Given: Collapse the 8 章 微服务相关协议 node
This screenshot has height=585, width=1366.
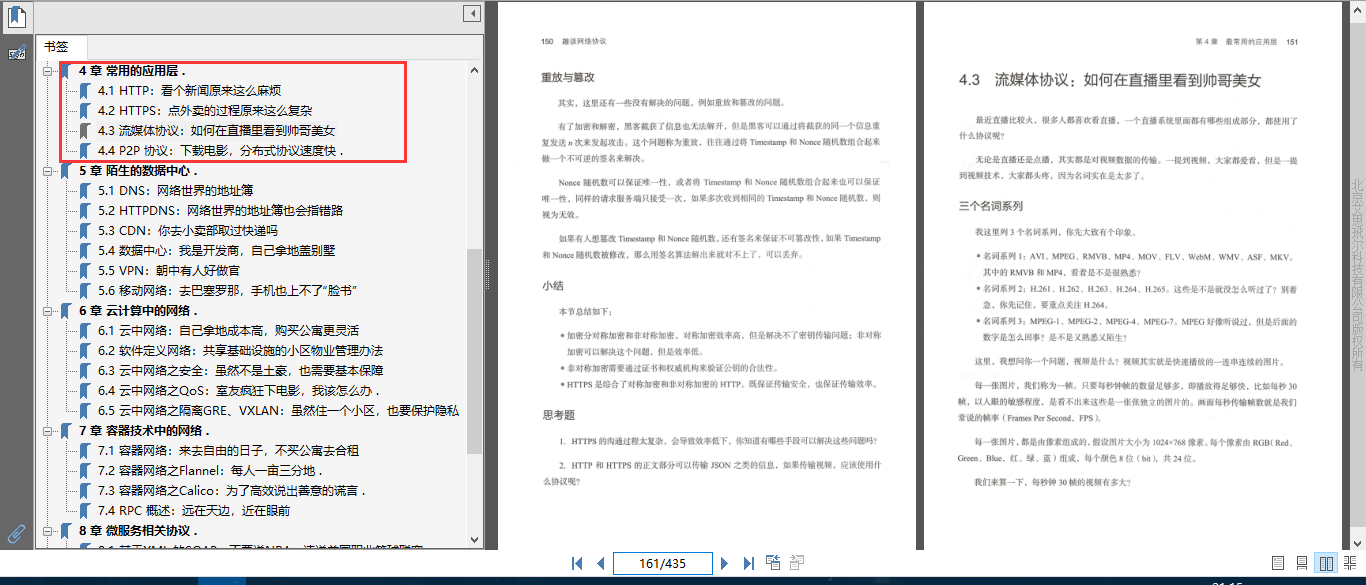Looking at the screenshot, I should (x=46, y=531).
